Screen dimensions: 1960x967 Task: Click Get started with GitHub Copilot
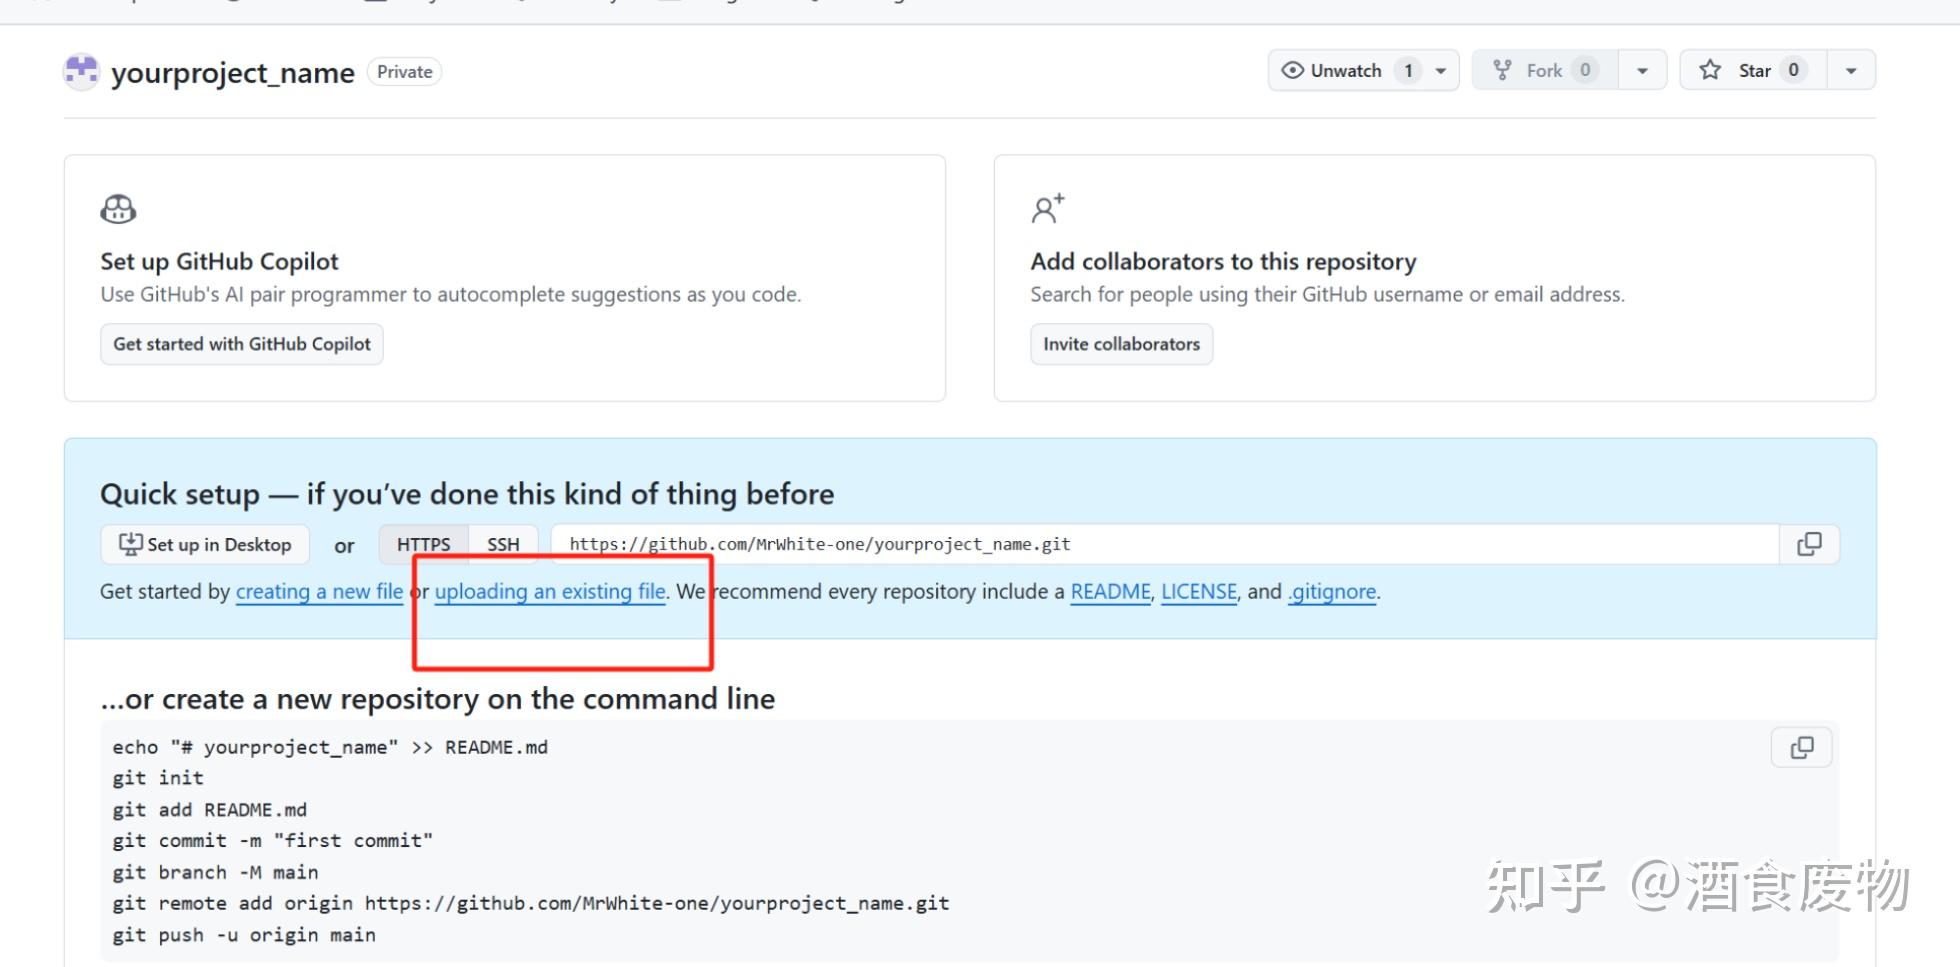click(x=241, y=343)
